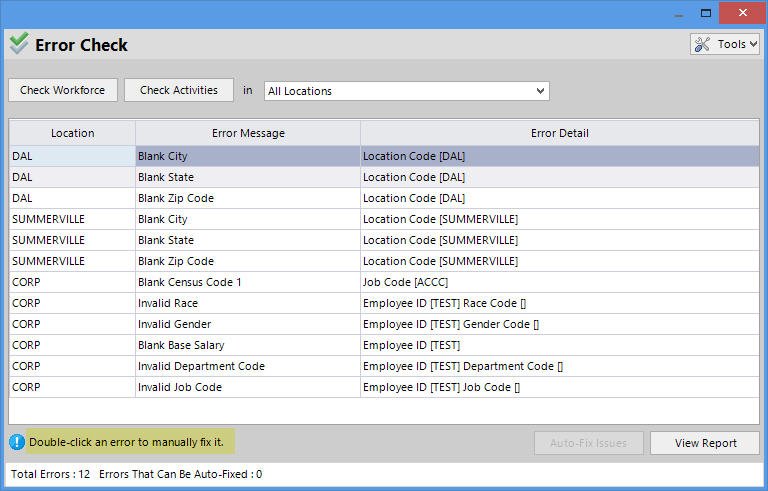The height and width of the screenshot is (491, 768).
Task: Click Check Workforce button
Action: (x=63, y=90)
